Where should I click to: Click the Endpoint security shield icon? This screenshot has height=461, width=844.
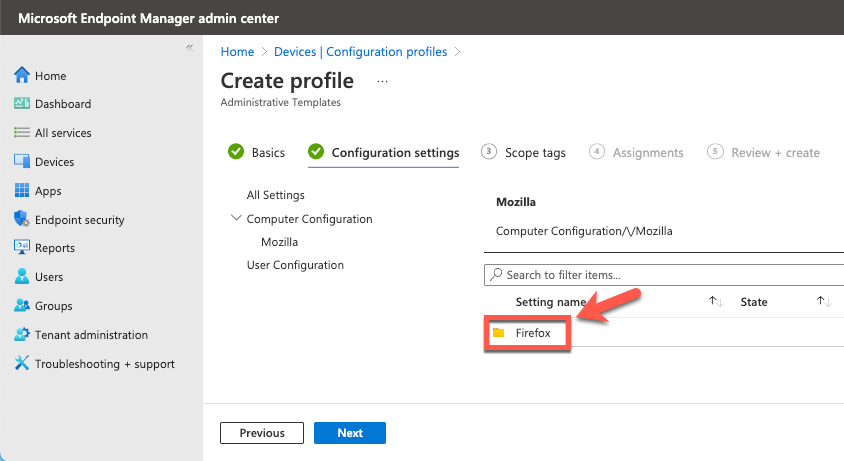click(22, 219)
